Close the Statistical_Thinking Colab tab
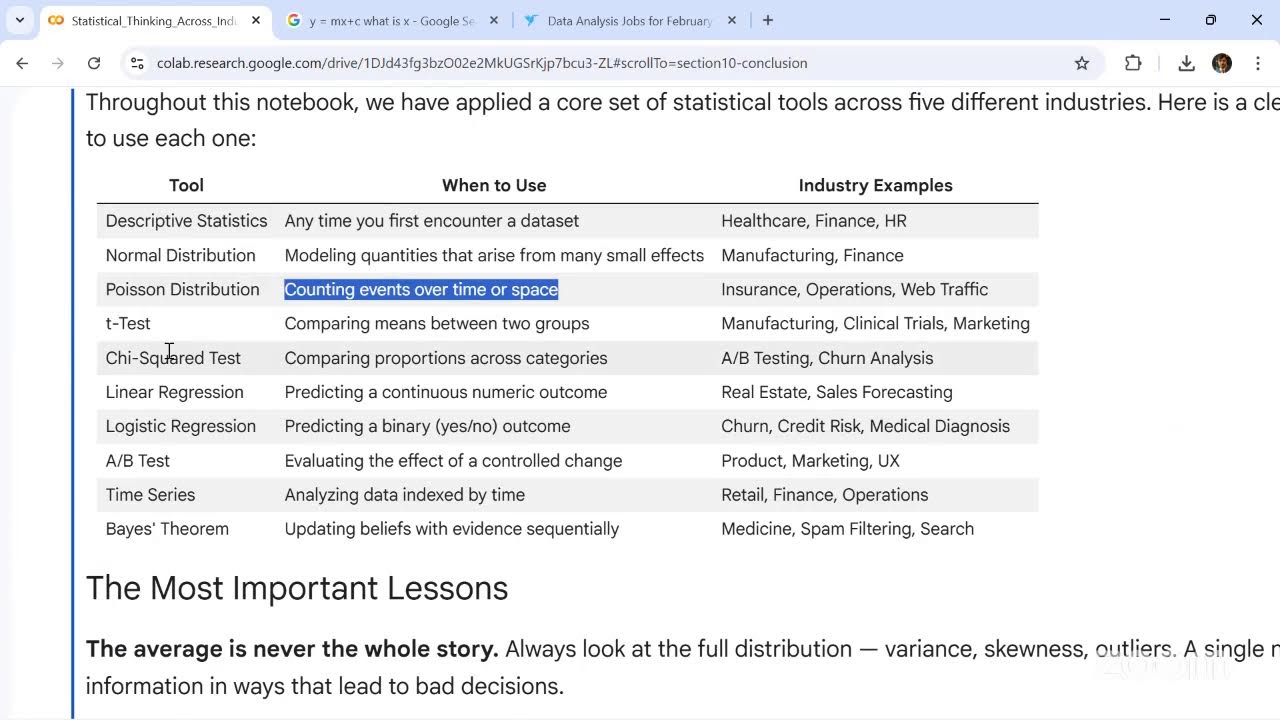 [256, 20]
